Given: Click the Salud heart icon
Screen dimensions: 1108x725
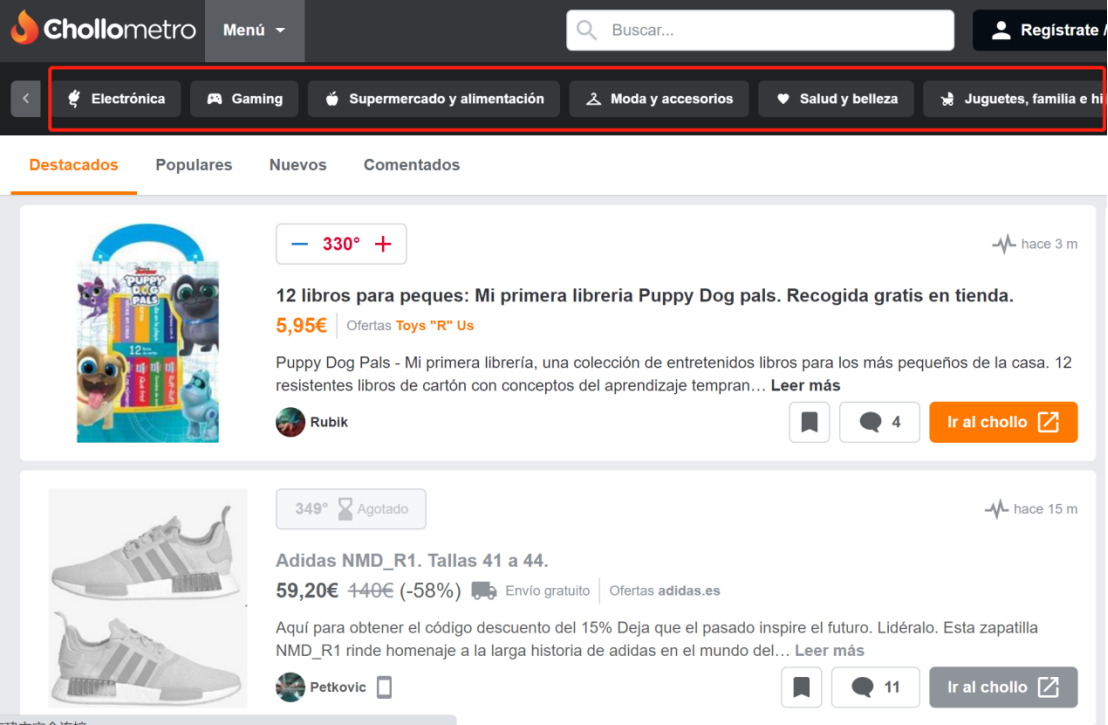Looking at the screenshot, I should click(x=783, y=99).
